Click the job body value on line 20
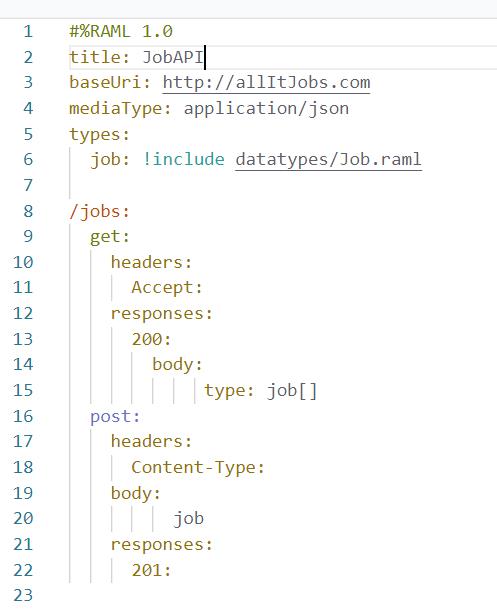The width and height of the screenshot is (497, 609). [189, 519]
